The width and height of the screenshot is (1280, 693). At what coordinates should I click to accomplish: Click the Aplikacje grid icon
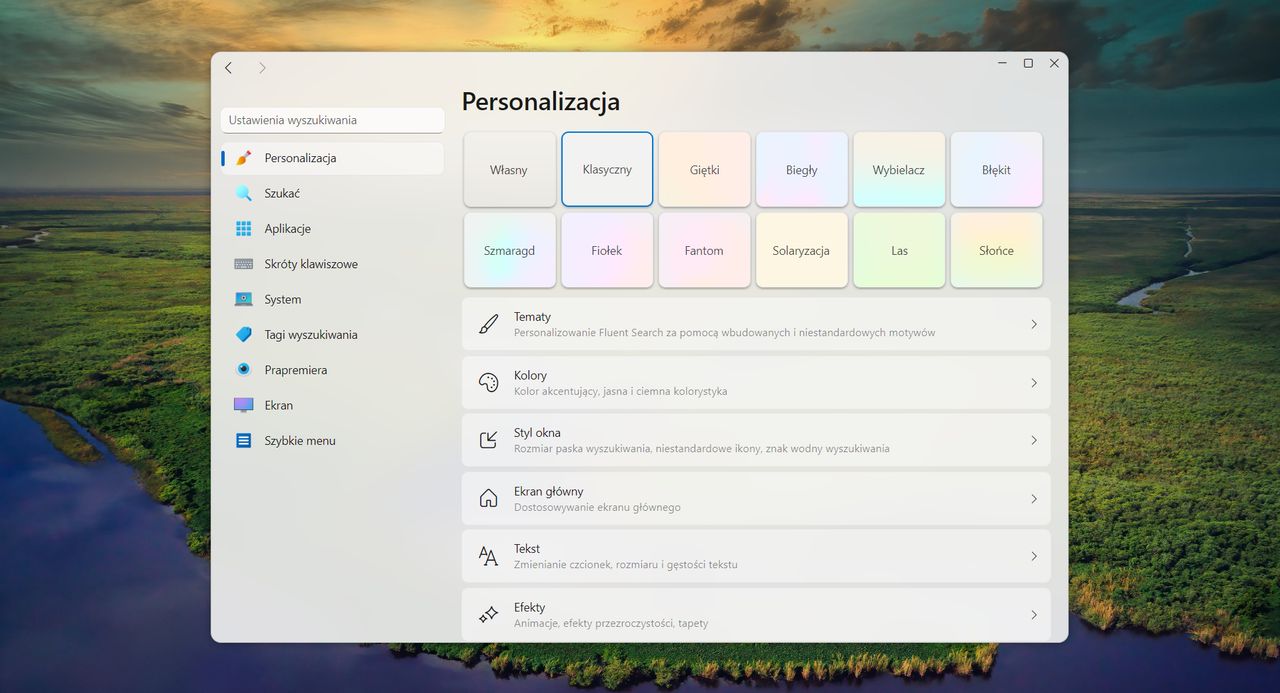pyautogui.click(x=243, y=229)
